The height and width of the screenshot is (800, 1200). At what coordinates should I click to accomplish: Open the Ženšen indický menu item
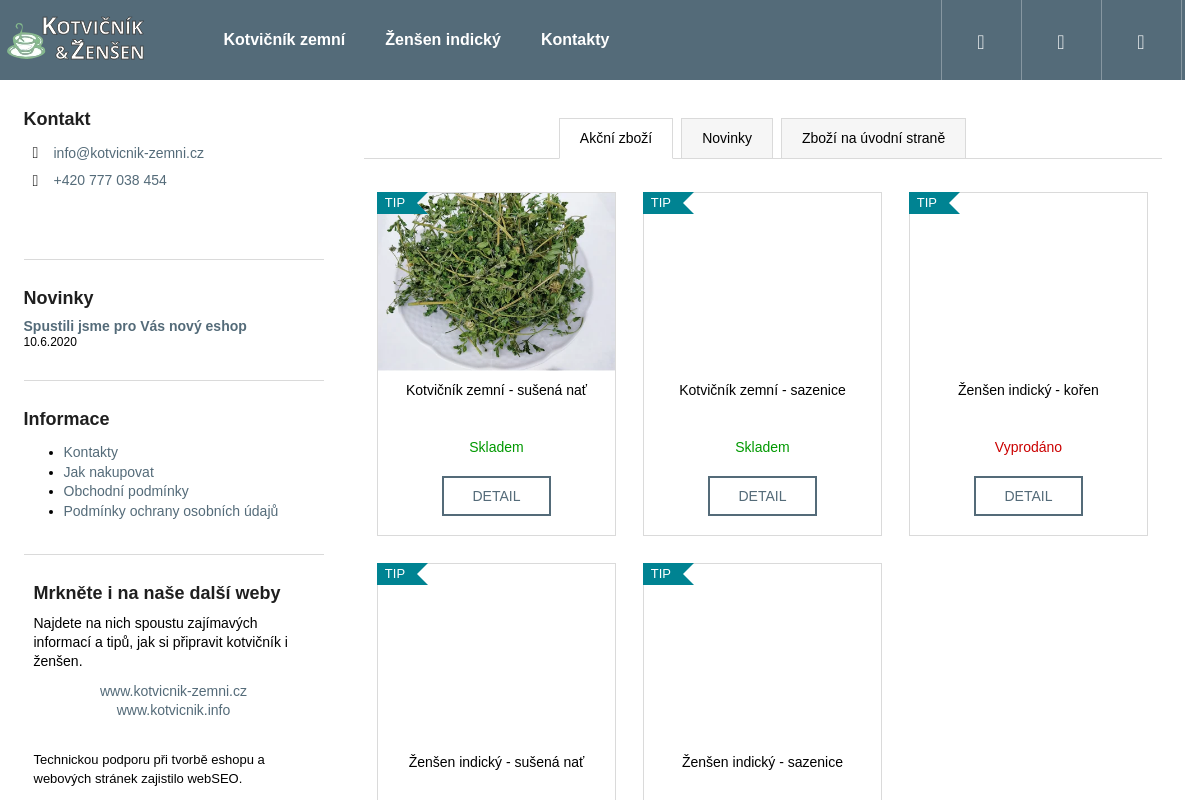coord(443,40)
